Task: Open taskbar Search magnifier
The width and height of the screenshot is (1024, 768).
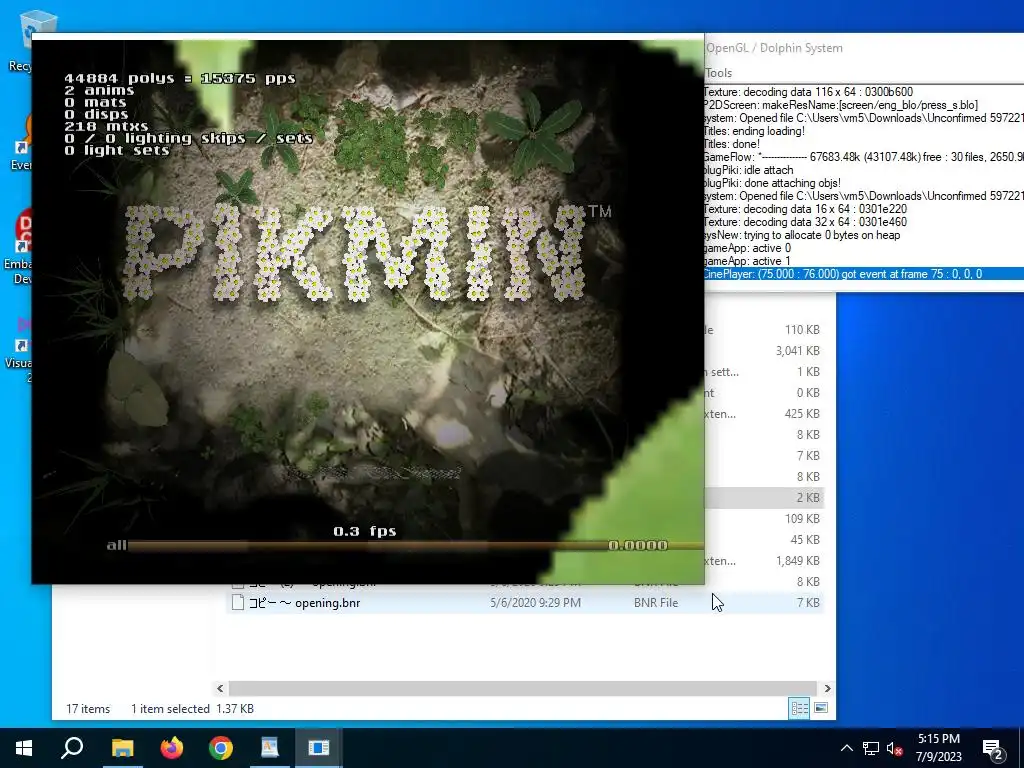Action: pos(72,748)
